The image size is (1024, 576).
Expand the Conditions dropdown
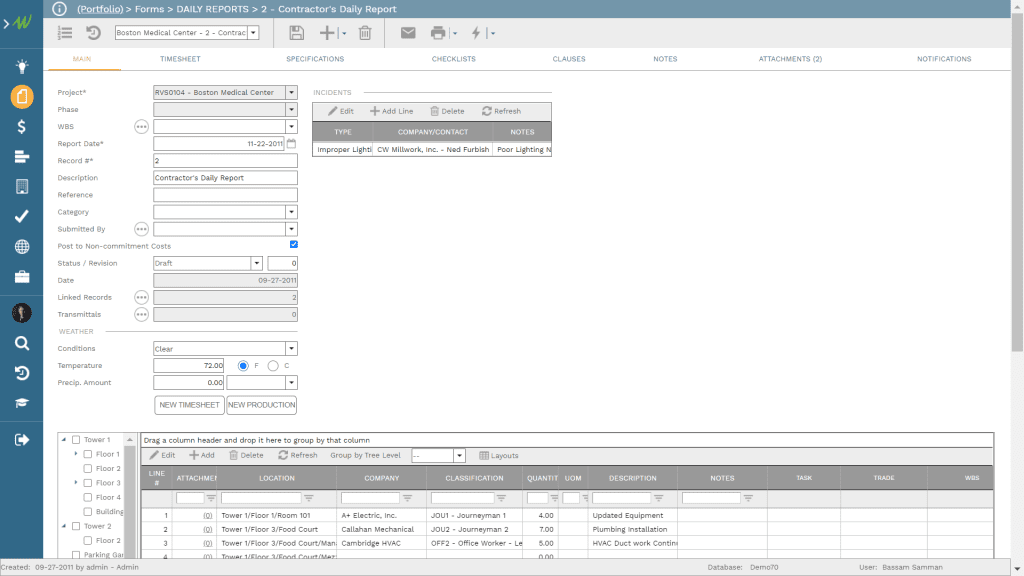pos(291,349)
